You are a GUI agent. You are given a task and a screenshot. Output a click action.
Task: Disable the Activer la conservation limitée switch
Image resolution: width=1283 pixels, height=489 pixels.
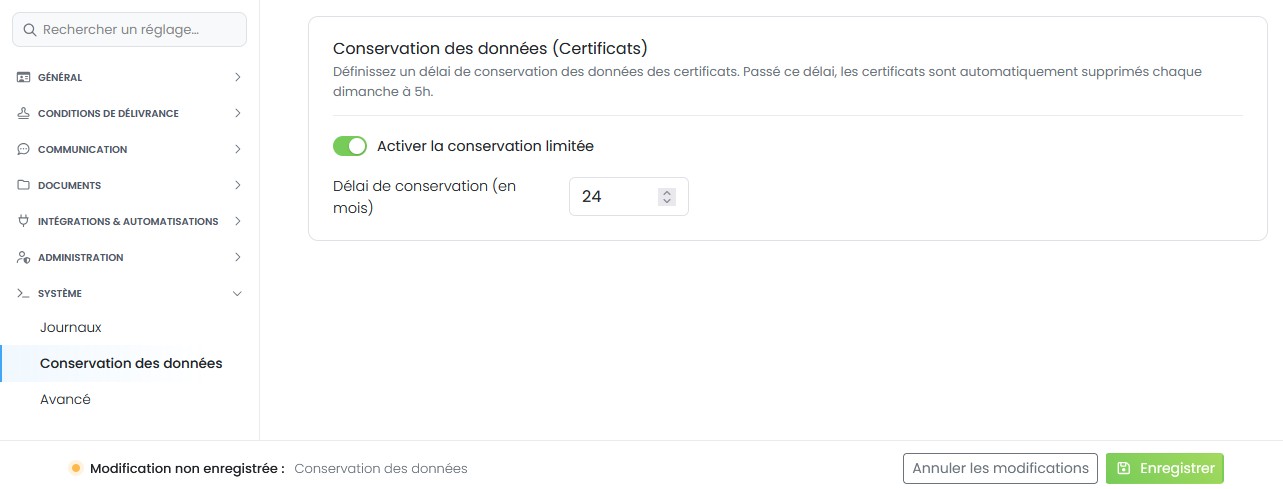[x=350, y=146]
